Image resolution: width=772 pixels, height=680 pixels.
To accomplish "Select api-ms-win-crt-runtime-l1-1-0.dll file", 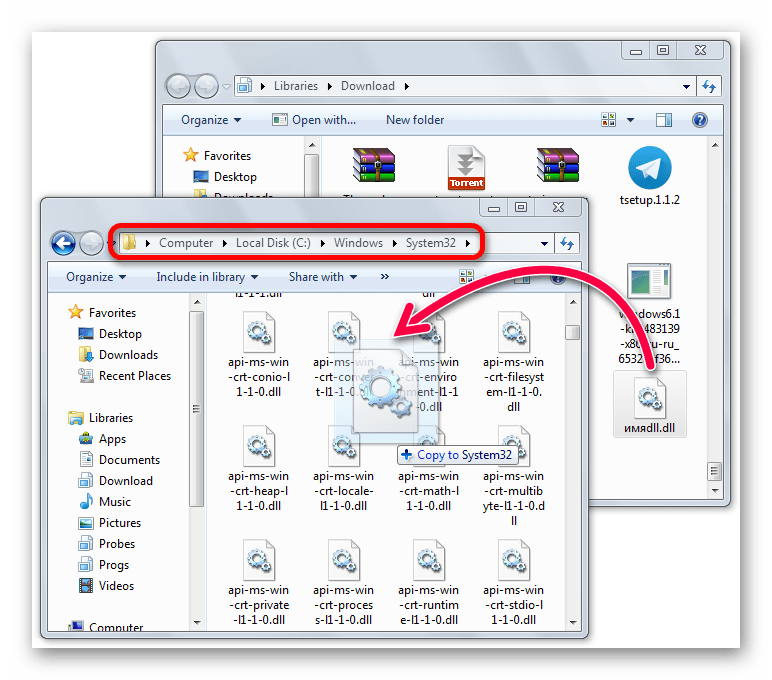I will point(429,583).
